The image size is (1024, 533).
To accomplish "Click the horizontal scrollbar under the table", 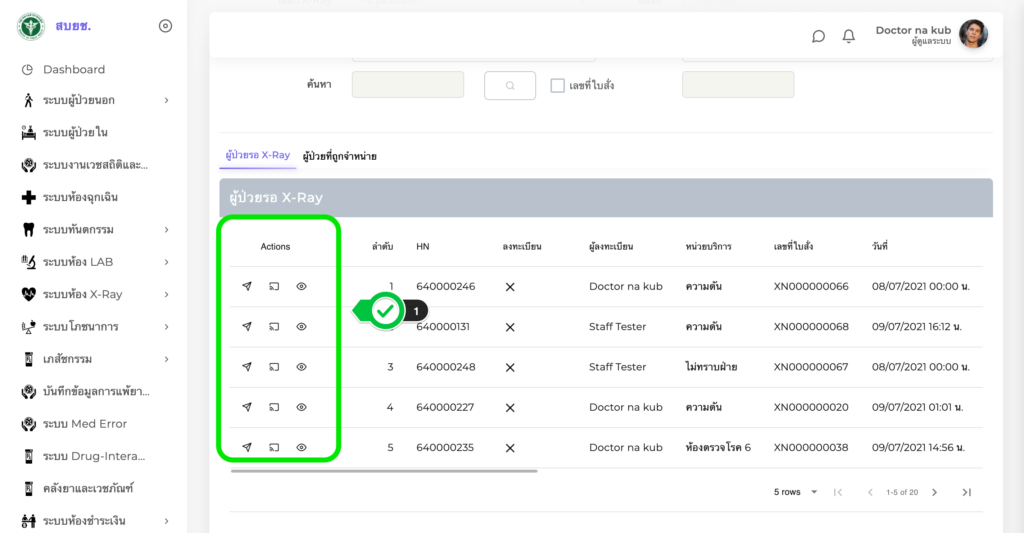I will click(x=384, y=471).
